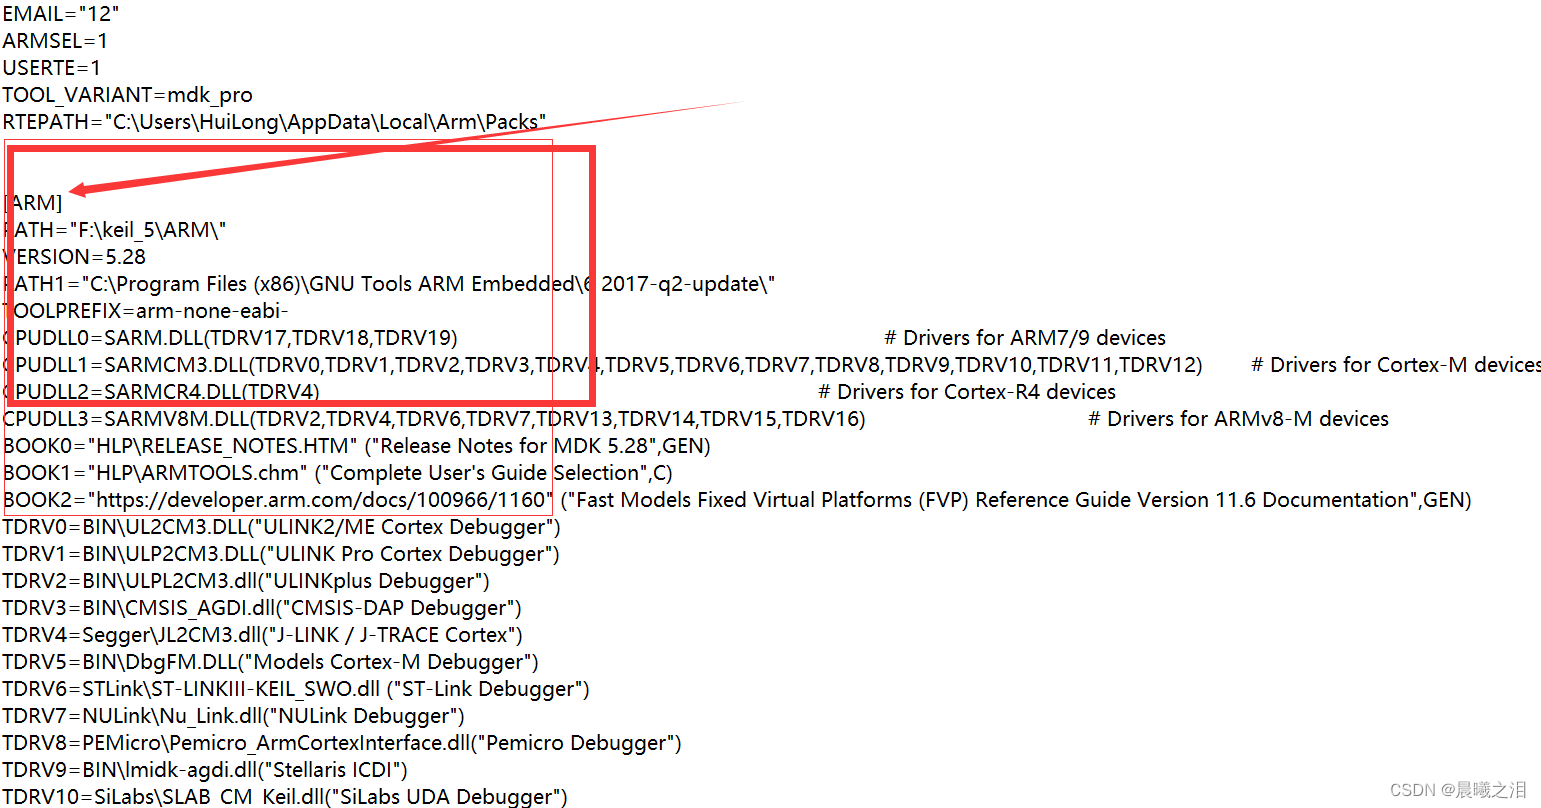This screenshot has width=1541, height=808.
Task: Select the ARMSEL=1 line
Action: click(x=54, y=41)
